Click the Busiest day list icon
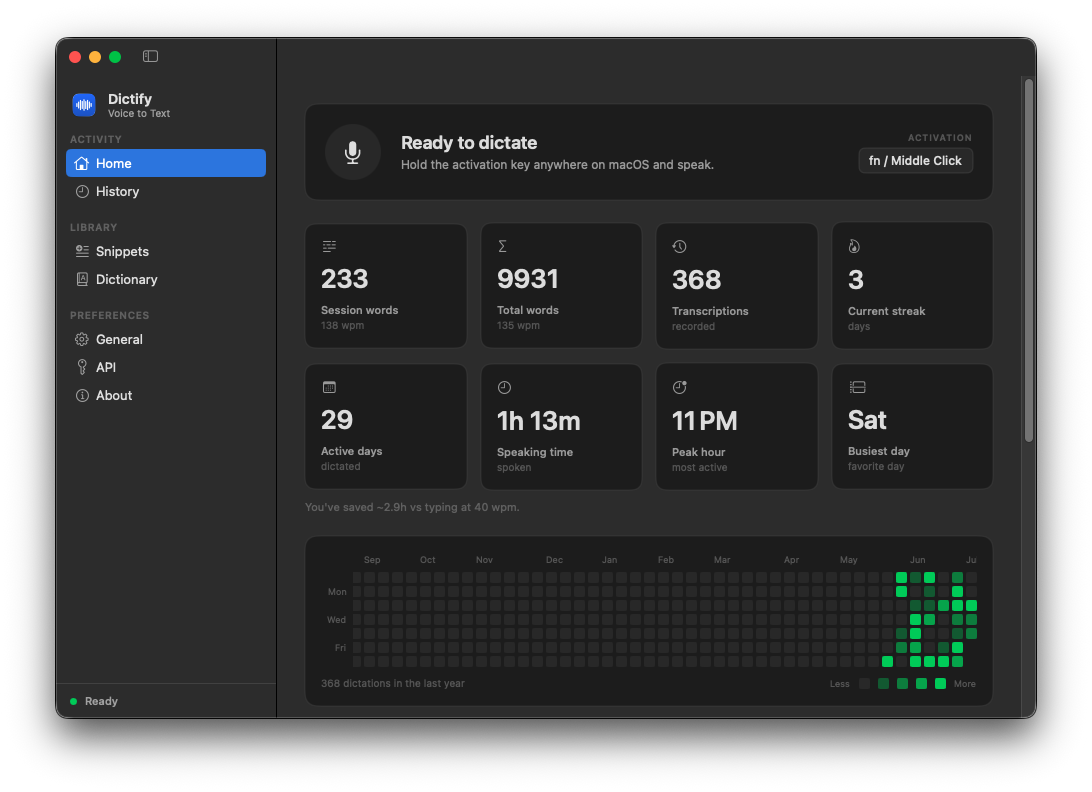Viewport: 1092px width, 792px height. coord(857,387)
